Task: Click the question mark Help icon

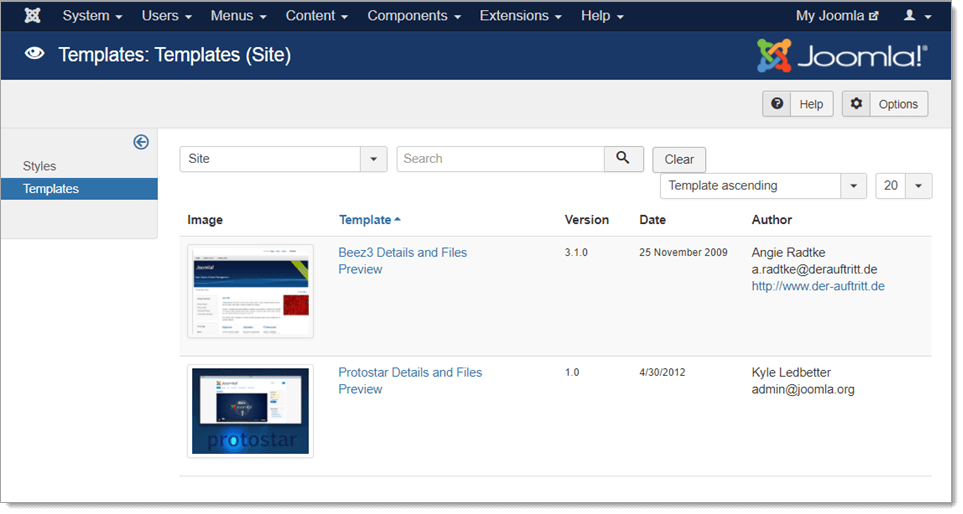Action: 777,104
